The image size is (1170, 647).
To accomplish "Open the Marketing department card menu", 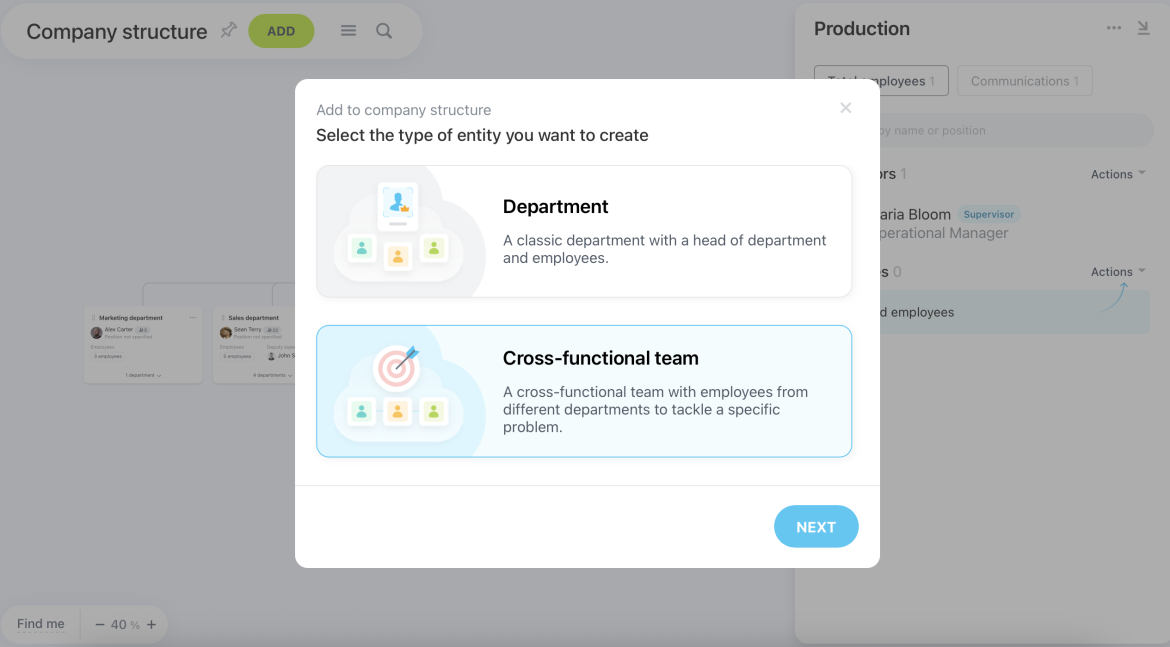I will [x=192, y=317].
